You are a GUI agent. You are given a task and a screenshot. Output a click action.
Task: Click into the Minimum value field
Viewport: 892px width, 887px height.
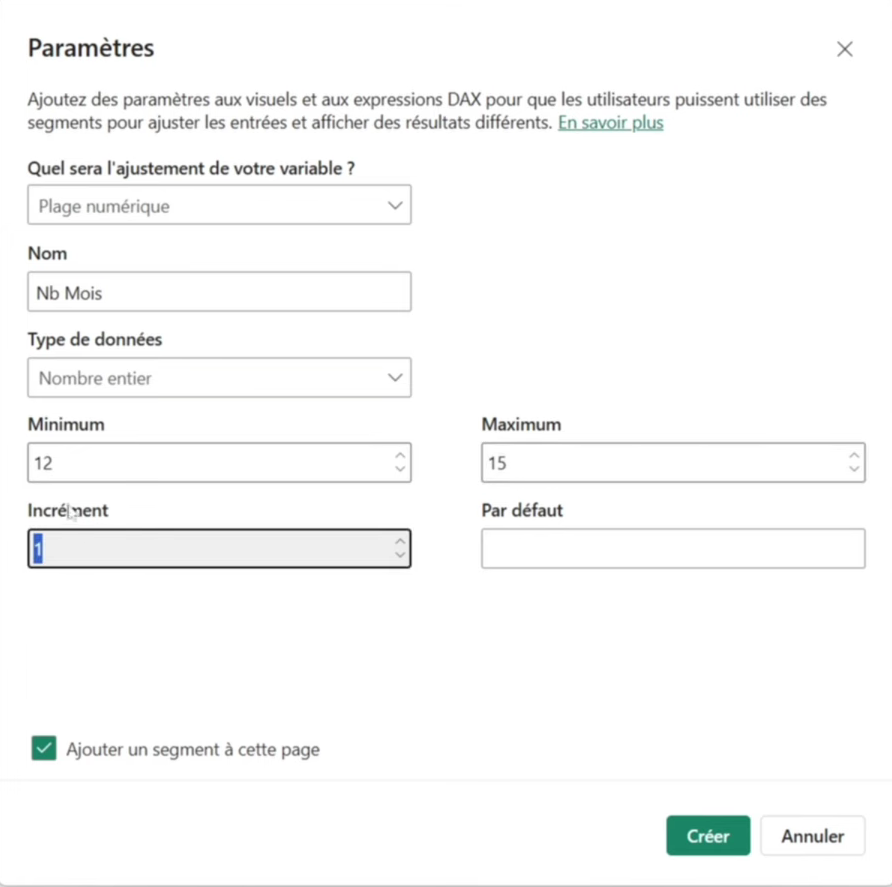coord(200,463)
